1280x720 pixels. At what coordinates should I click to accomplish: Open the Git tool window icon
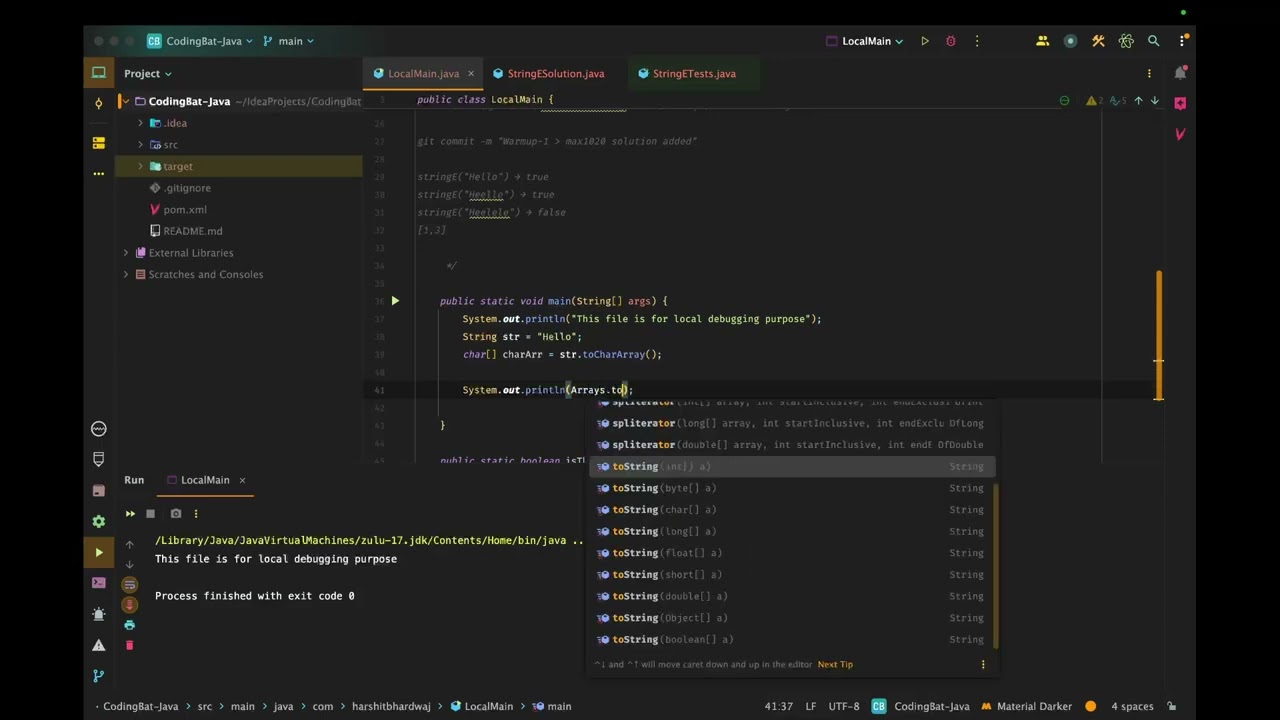point(98,676)
